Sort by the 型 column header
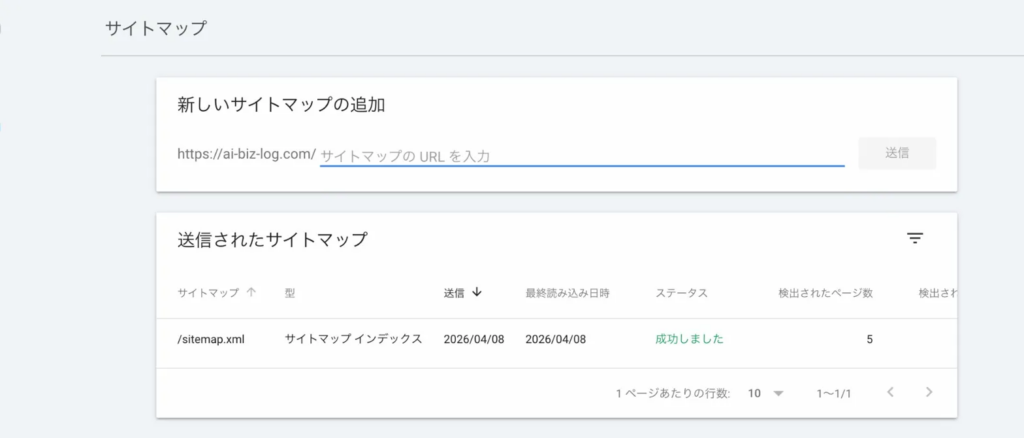This screenshot has height=438, width=1024. point(290,293)
